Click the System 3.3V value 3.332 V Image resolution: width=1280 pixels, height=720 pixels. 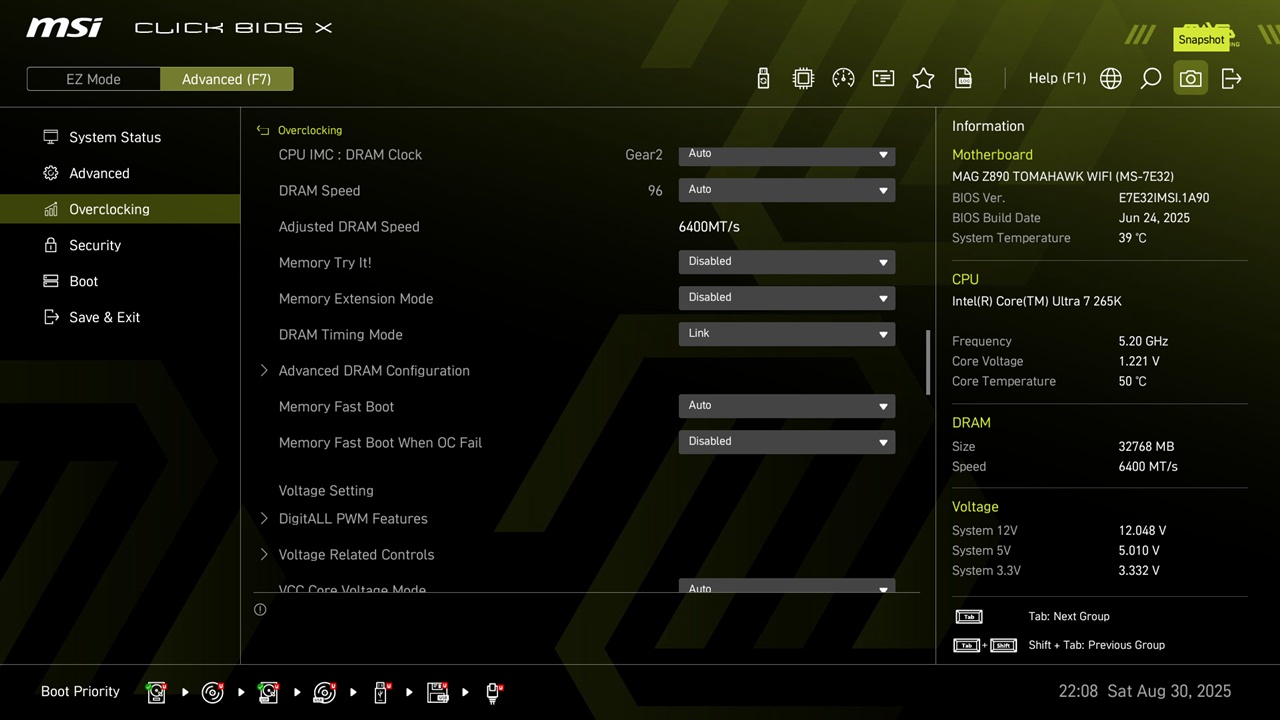point(1139,570)
